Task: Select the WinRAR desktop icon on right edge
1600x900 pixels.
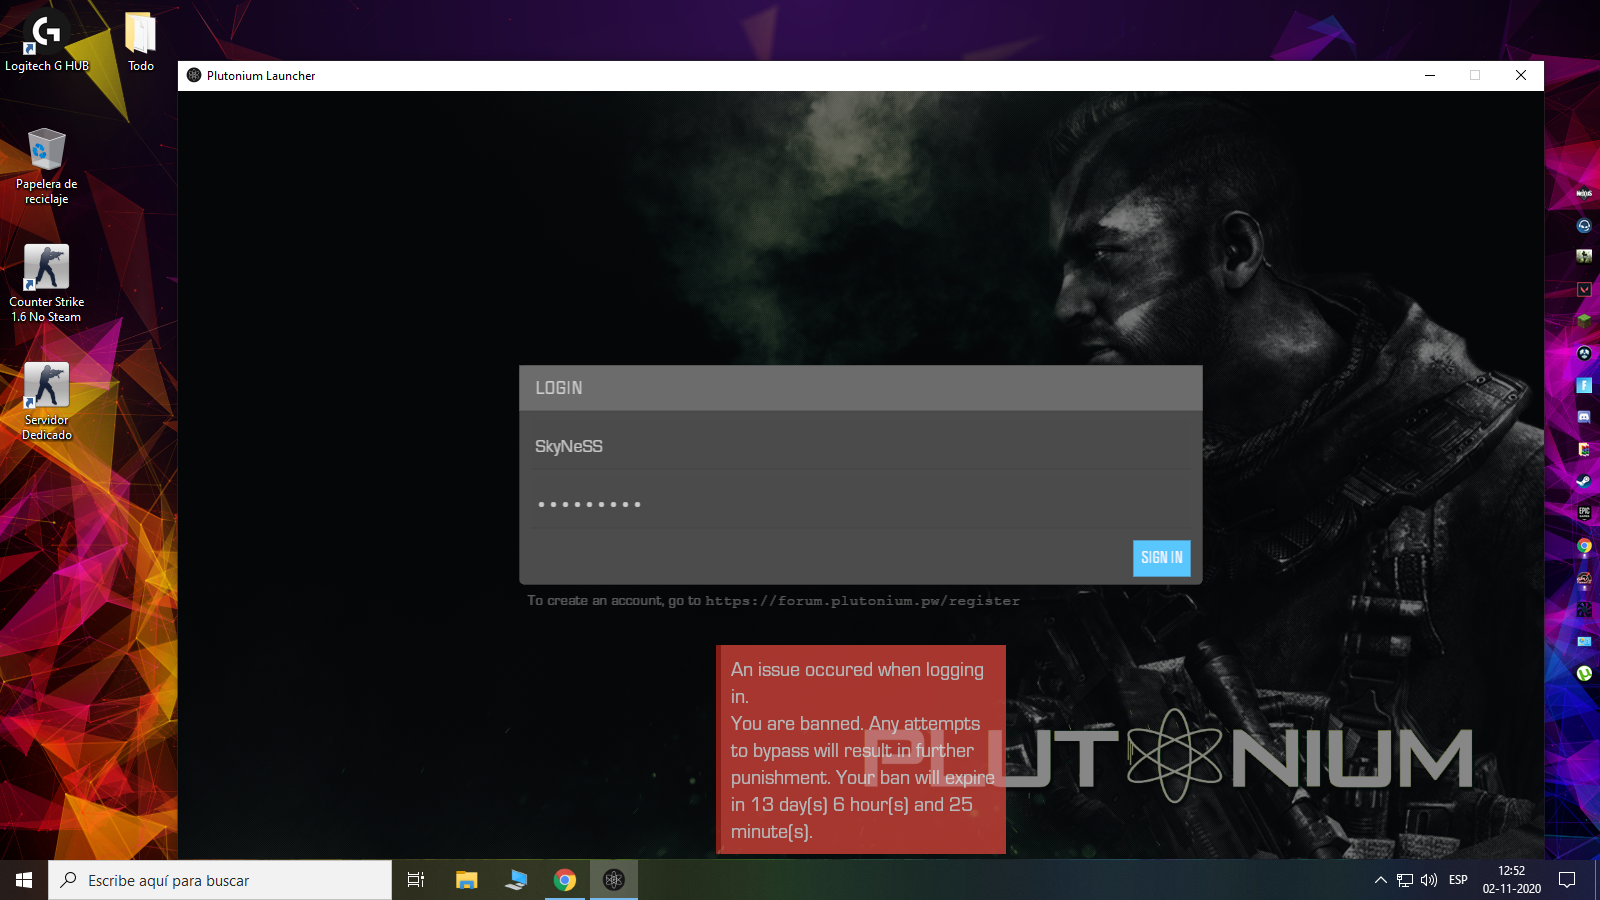Action: pyautogui.click(x=1584, y=449)
